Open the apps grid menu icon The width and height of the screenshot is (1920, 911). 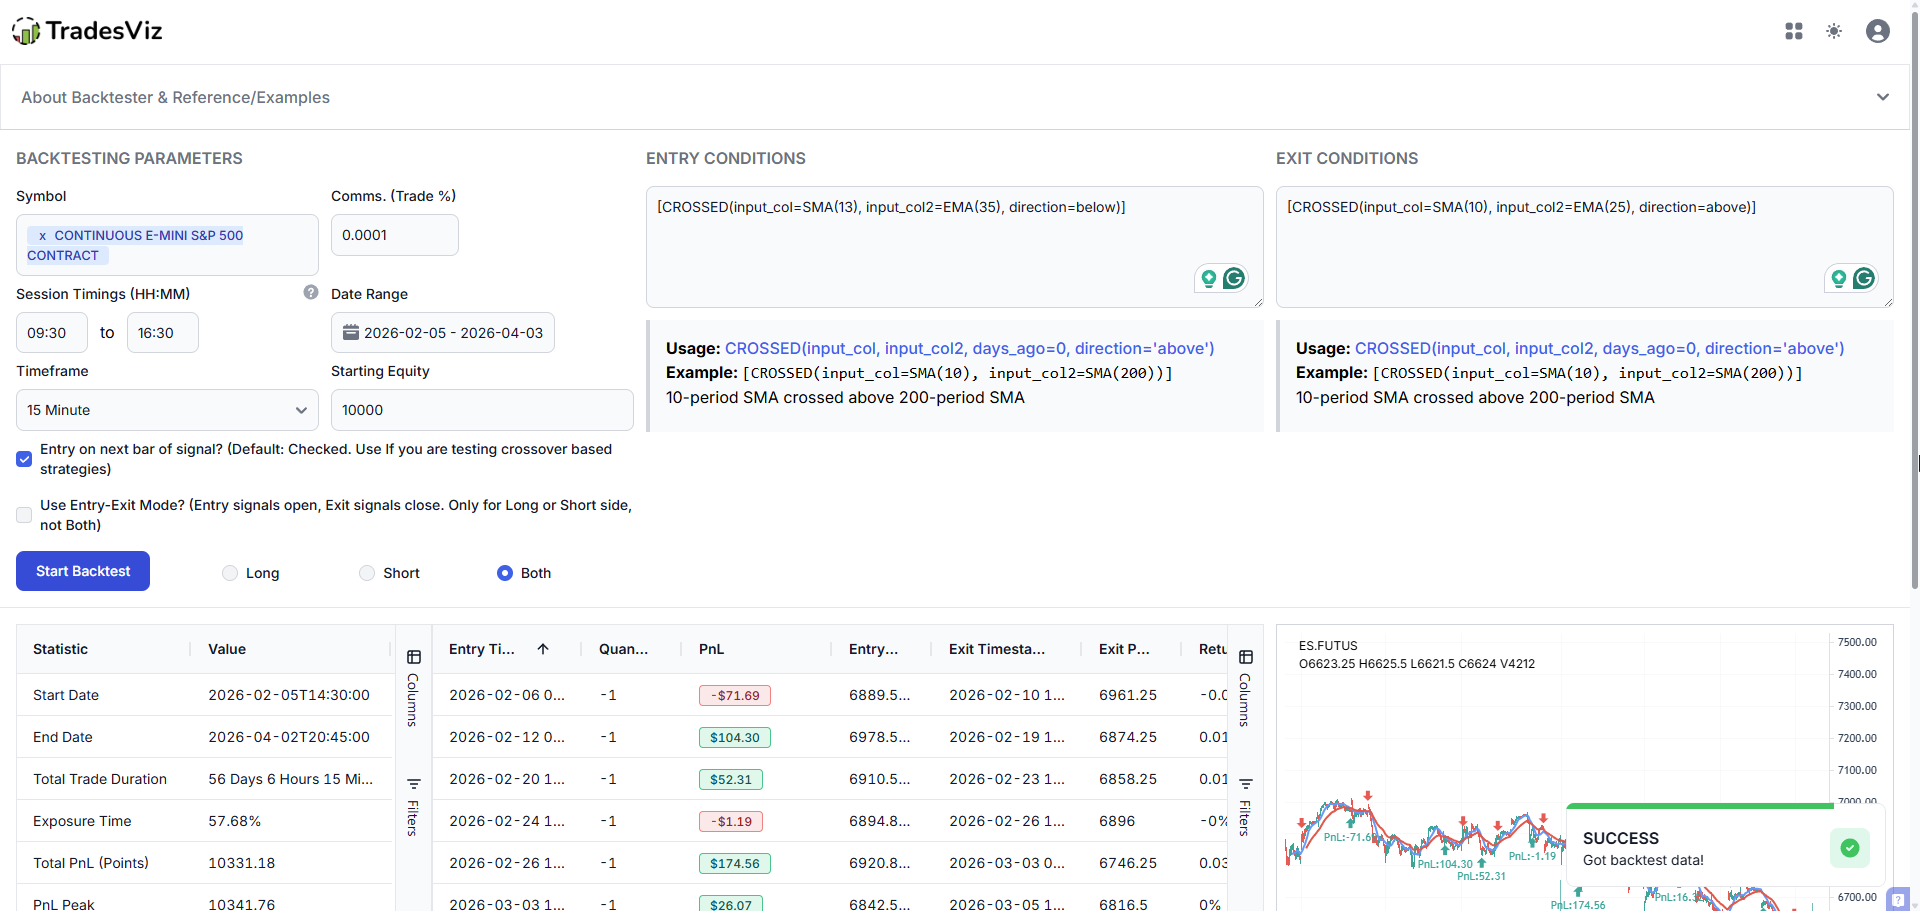tap(1794, 31)
